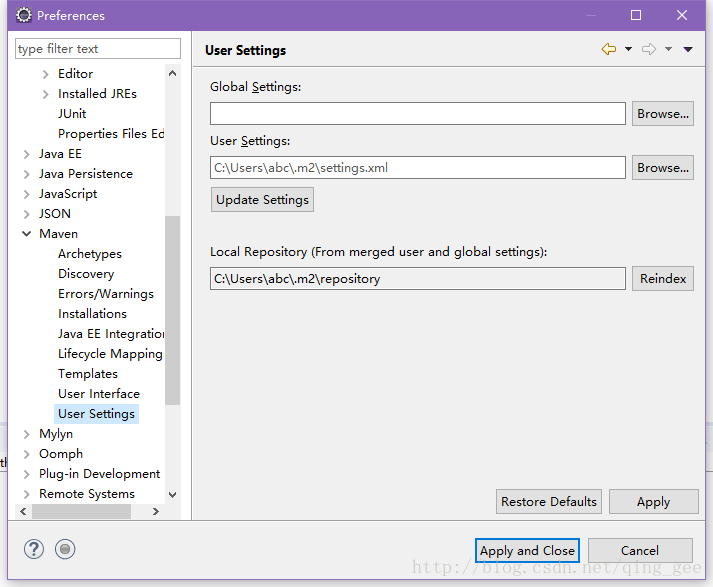Click the tree vertical scrollbar thumb

172,310
